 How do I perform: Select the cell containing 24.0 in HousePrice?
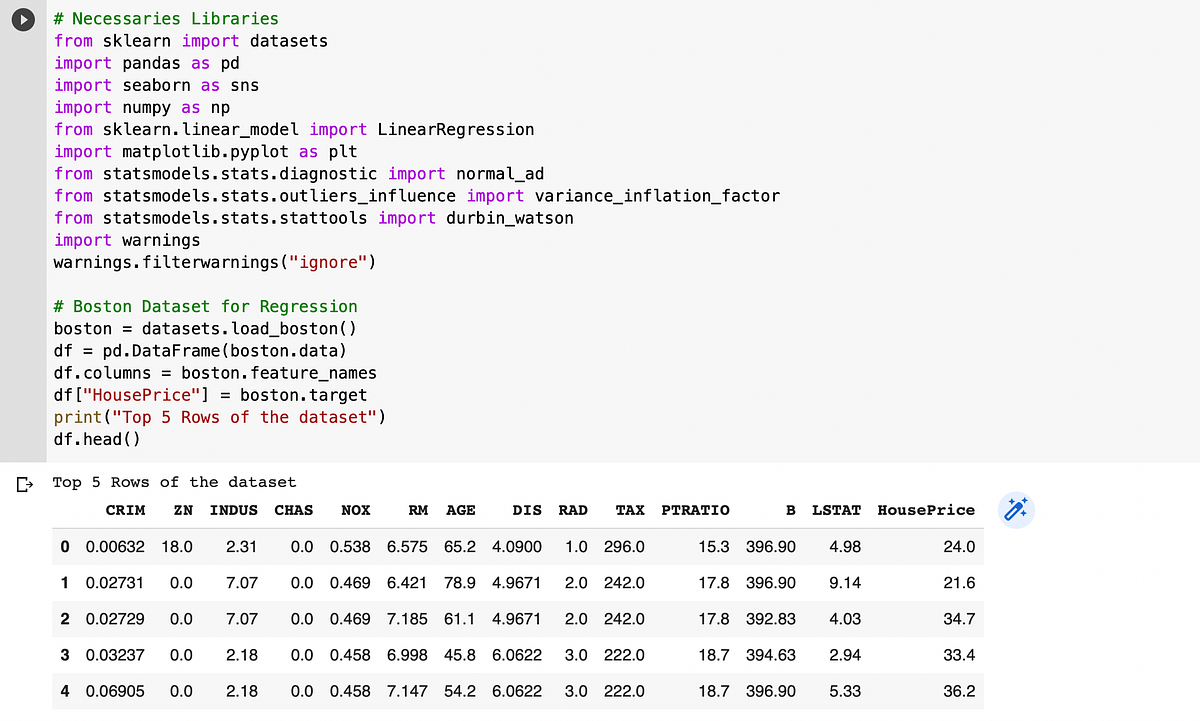959,547
